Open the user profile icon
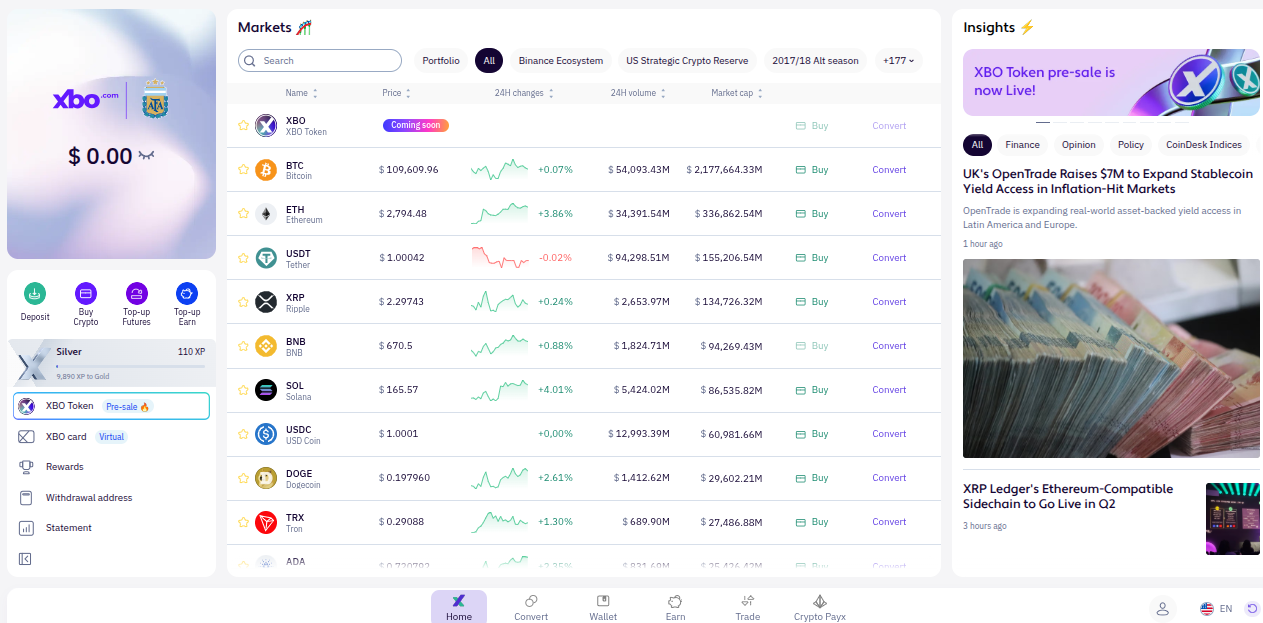Screen dimensions: 1263x623 [1162, 608]
